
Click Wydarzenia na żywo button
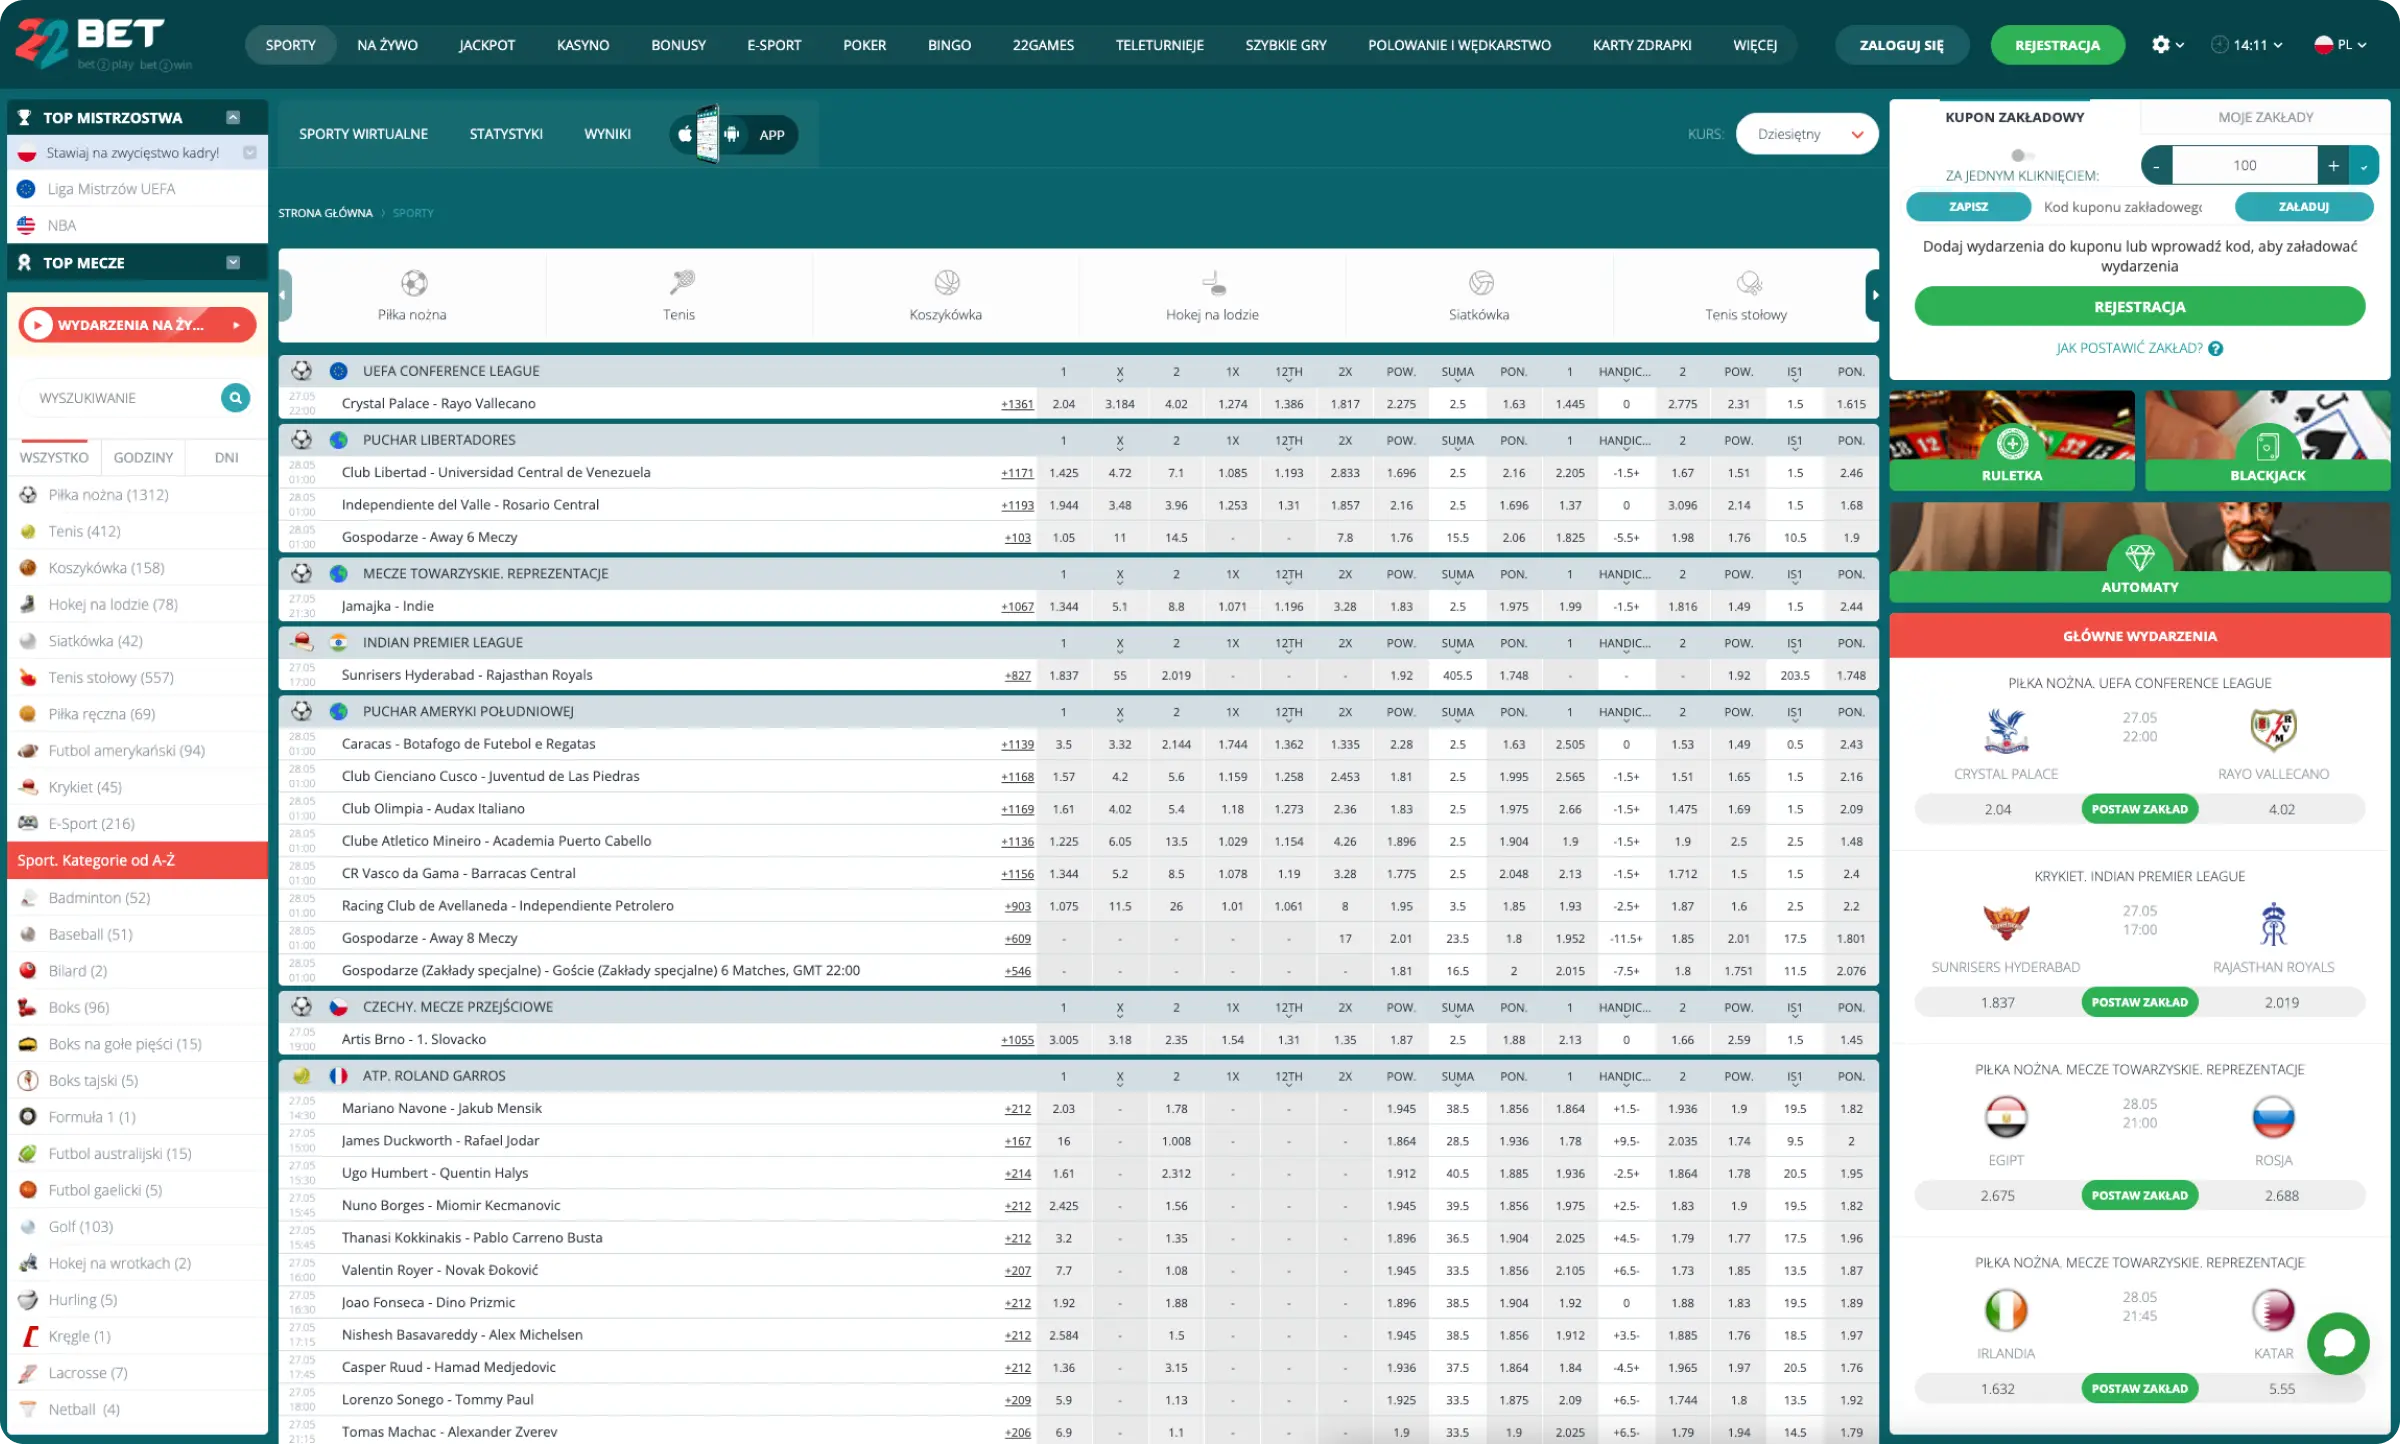pos(137,325)
